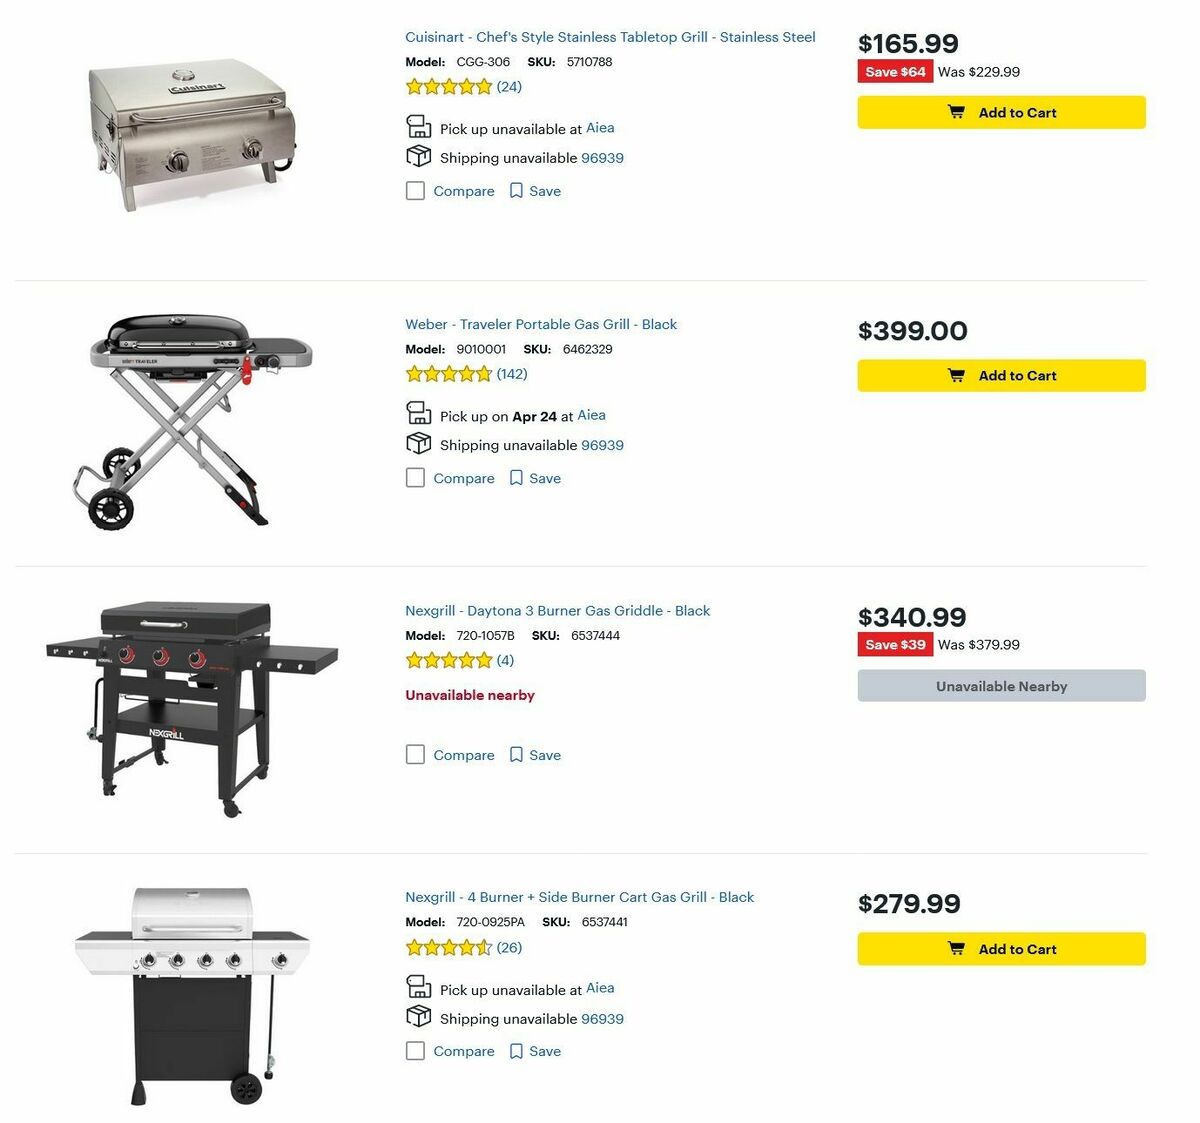Open Nexgrill Daytona 3 Burner Griddle link

coord(557,611)
